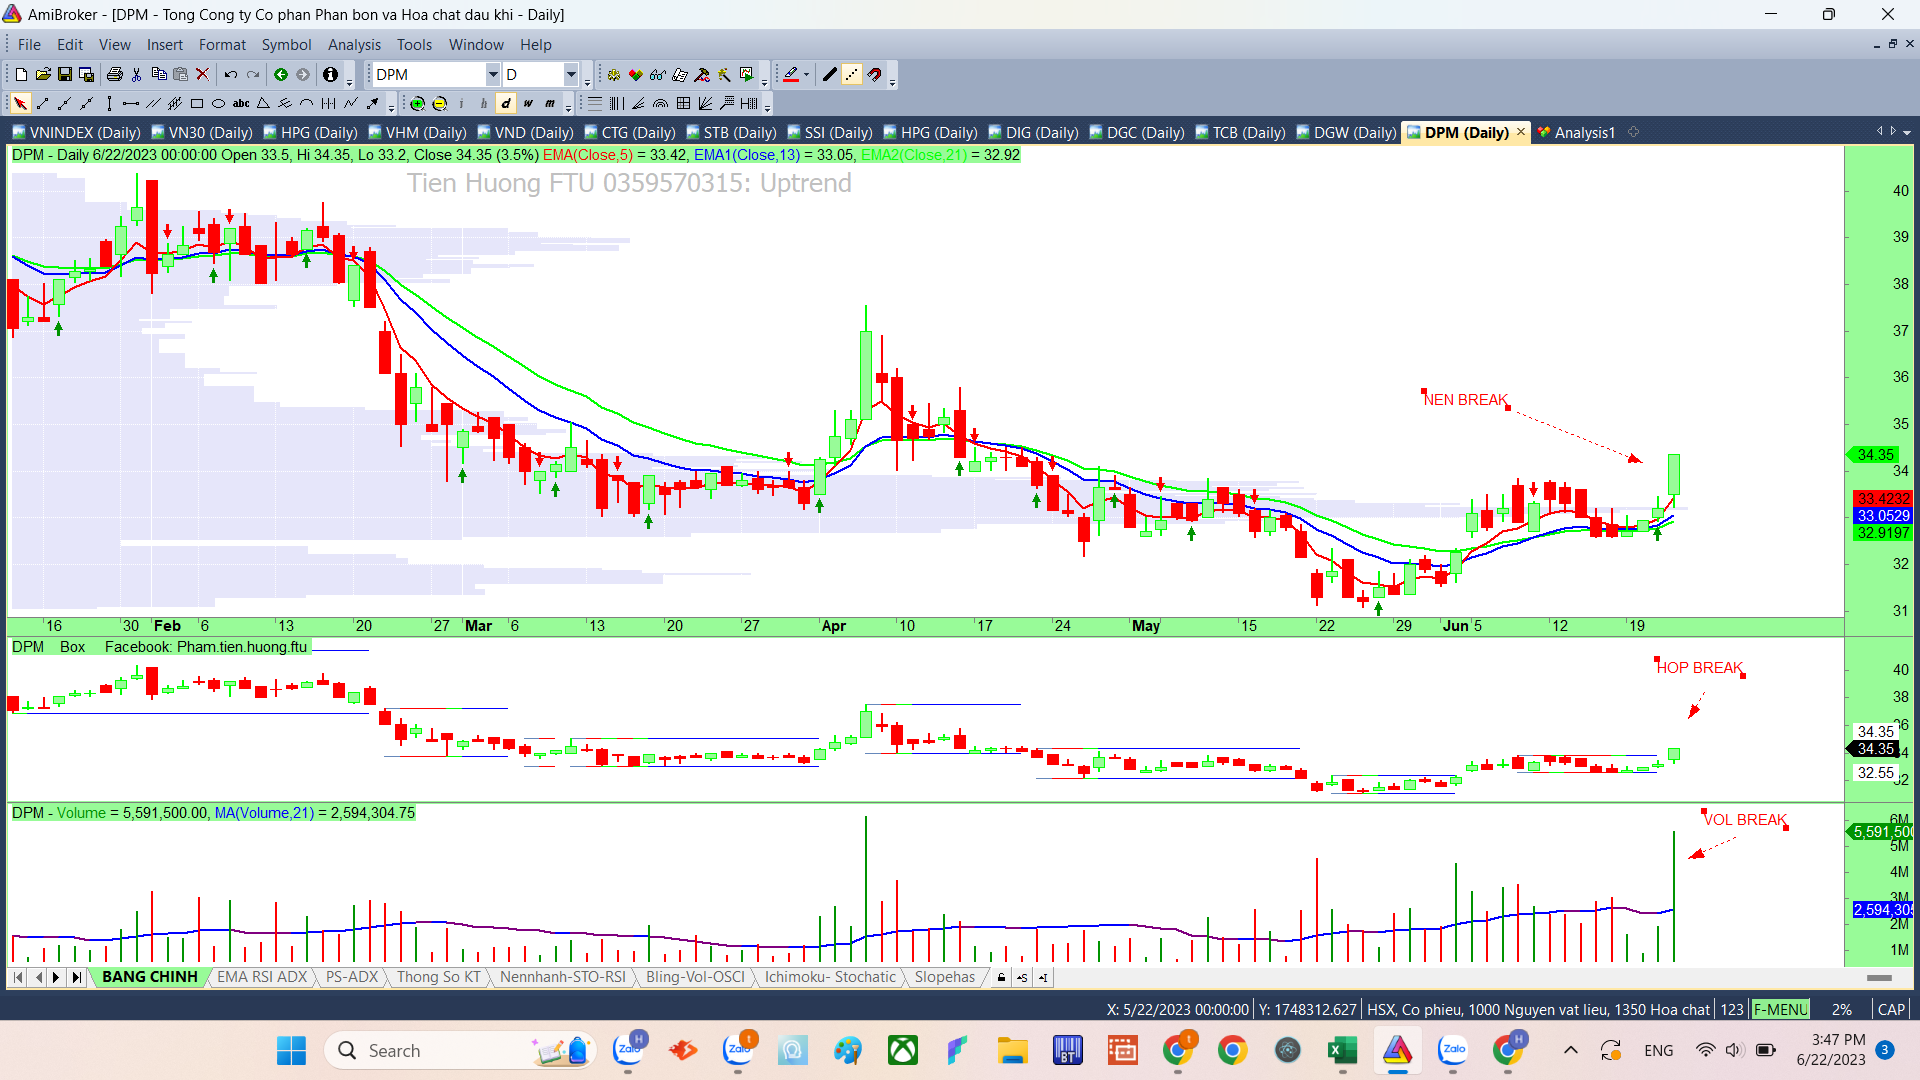Click the zoom out magnifier icon
The image size is (1920, 1080).
[x=439, y=104]
